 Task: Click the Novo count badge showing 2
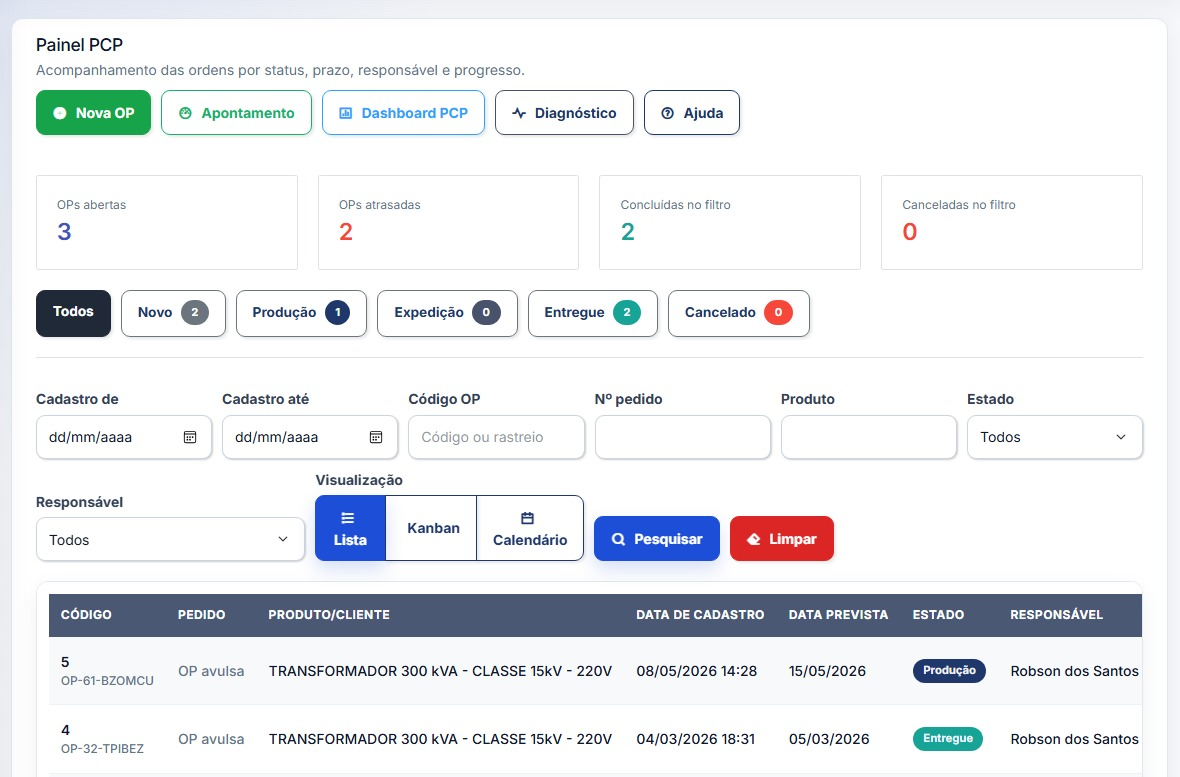(194, 312)
